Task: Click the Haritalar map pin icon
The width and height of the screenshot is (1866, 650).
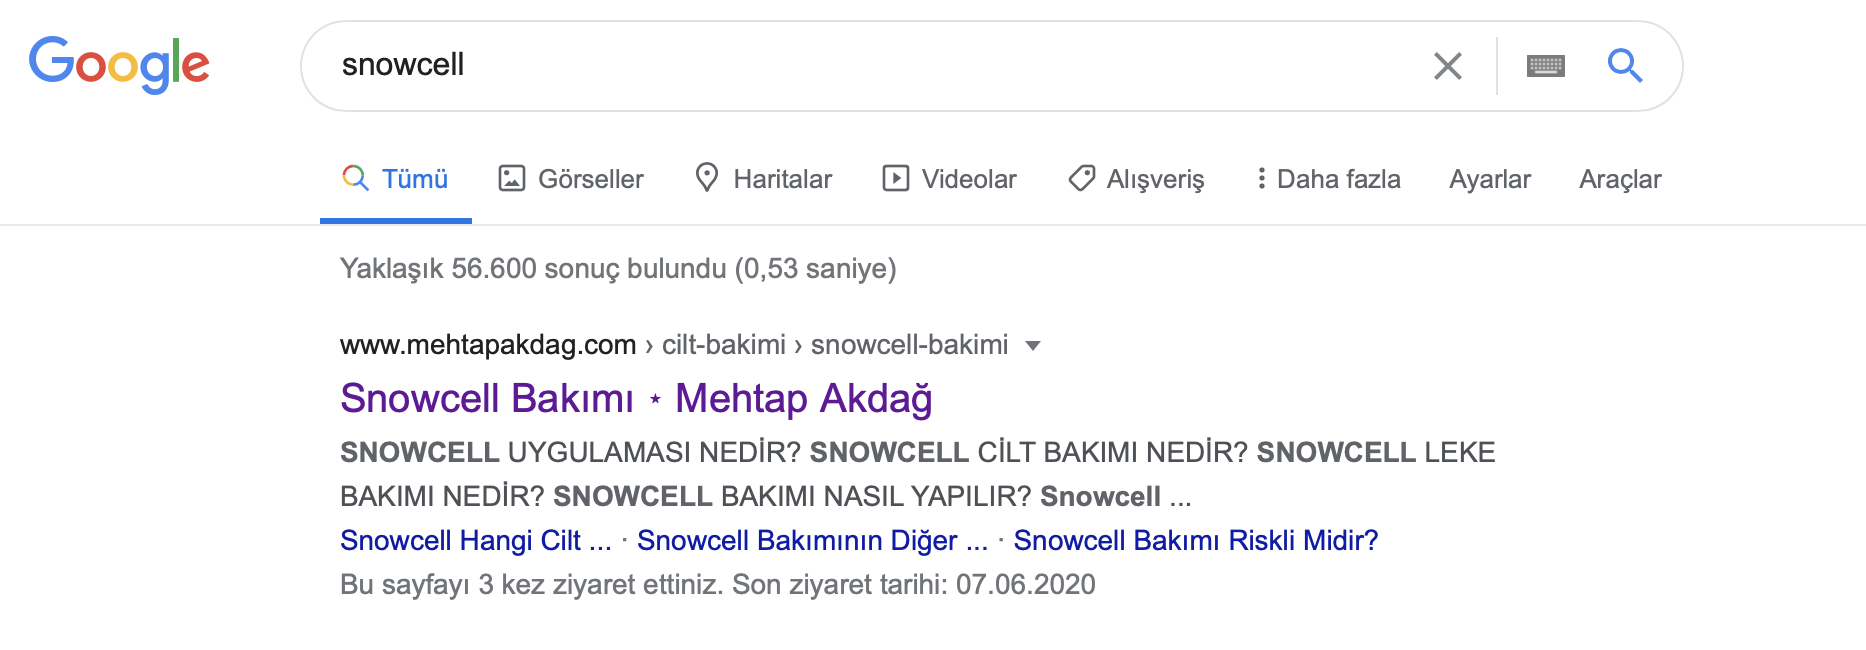Action: pyautogui.click(x=709, y=178)
